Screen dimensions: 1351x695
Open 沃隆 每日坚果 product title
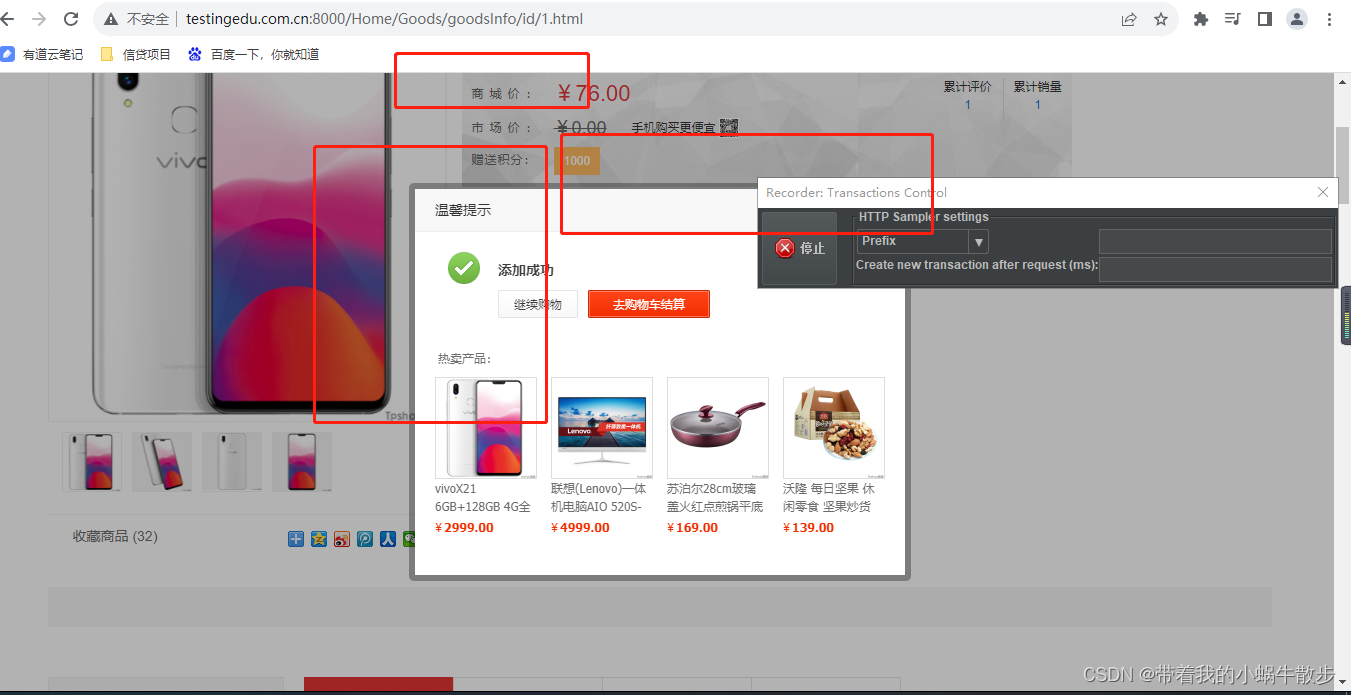coord(829,498)
